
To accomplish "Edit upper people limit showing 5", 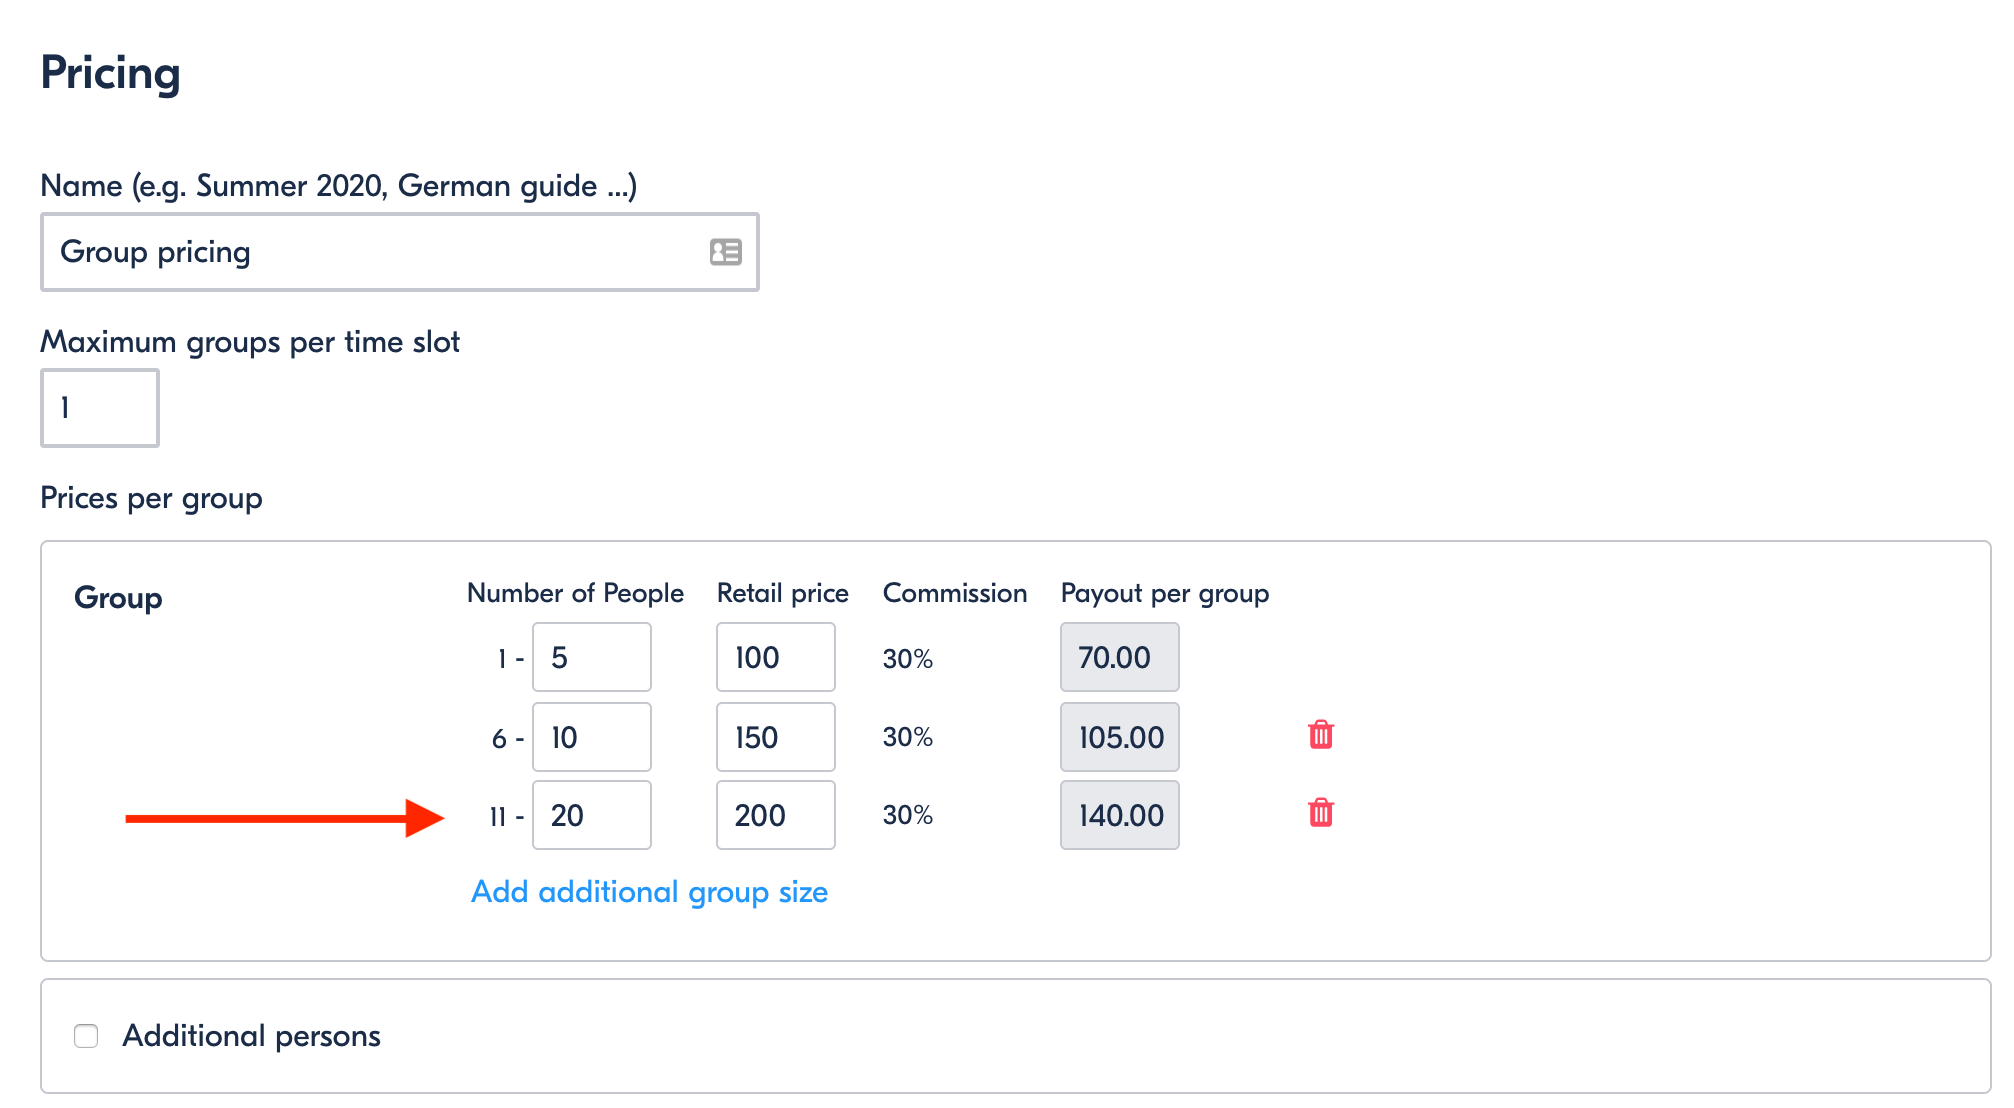I will coord(592,657).
